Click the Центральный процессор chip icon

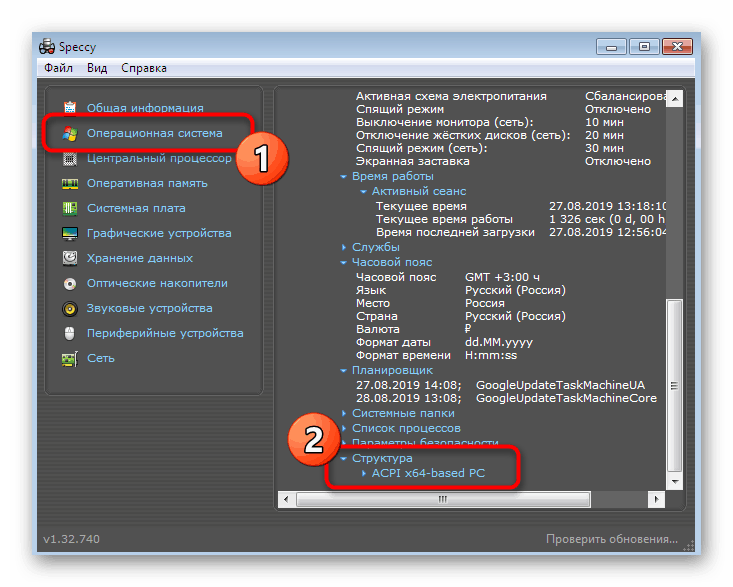(70, 159)
